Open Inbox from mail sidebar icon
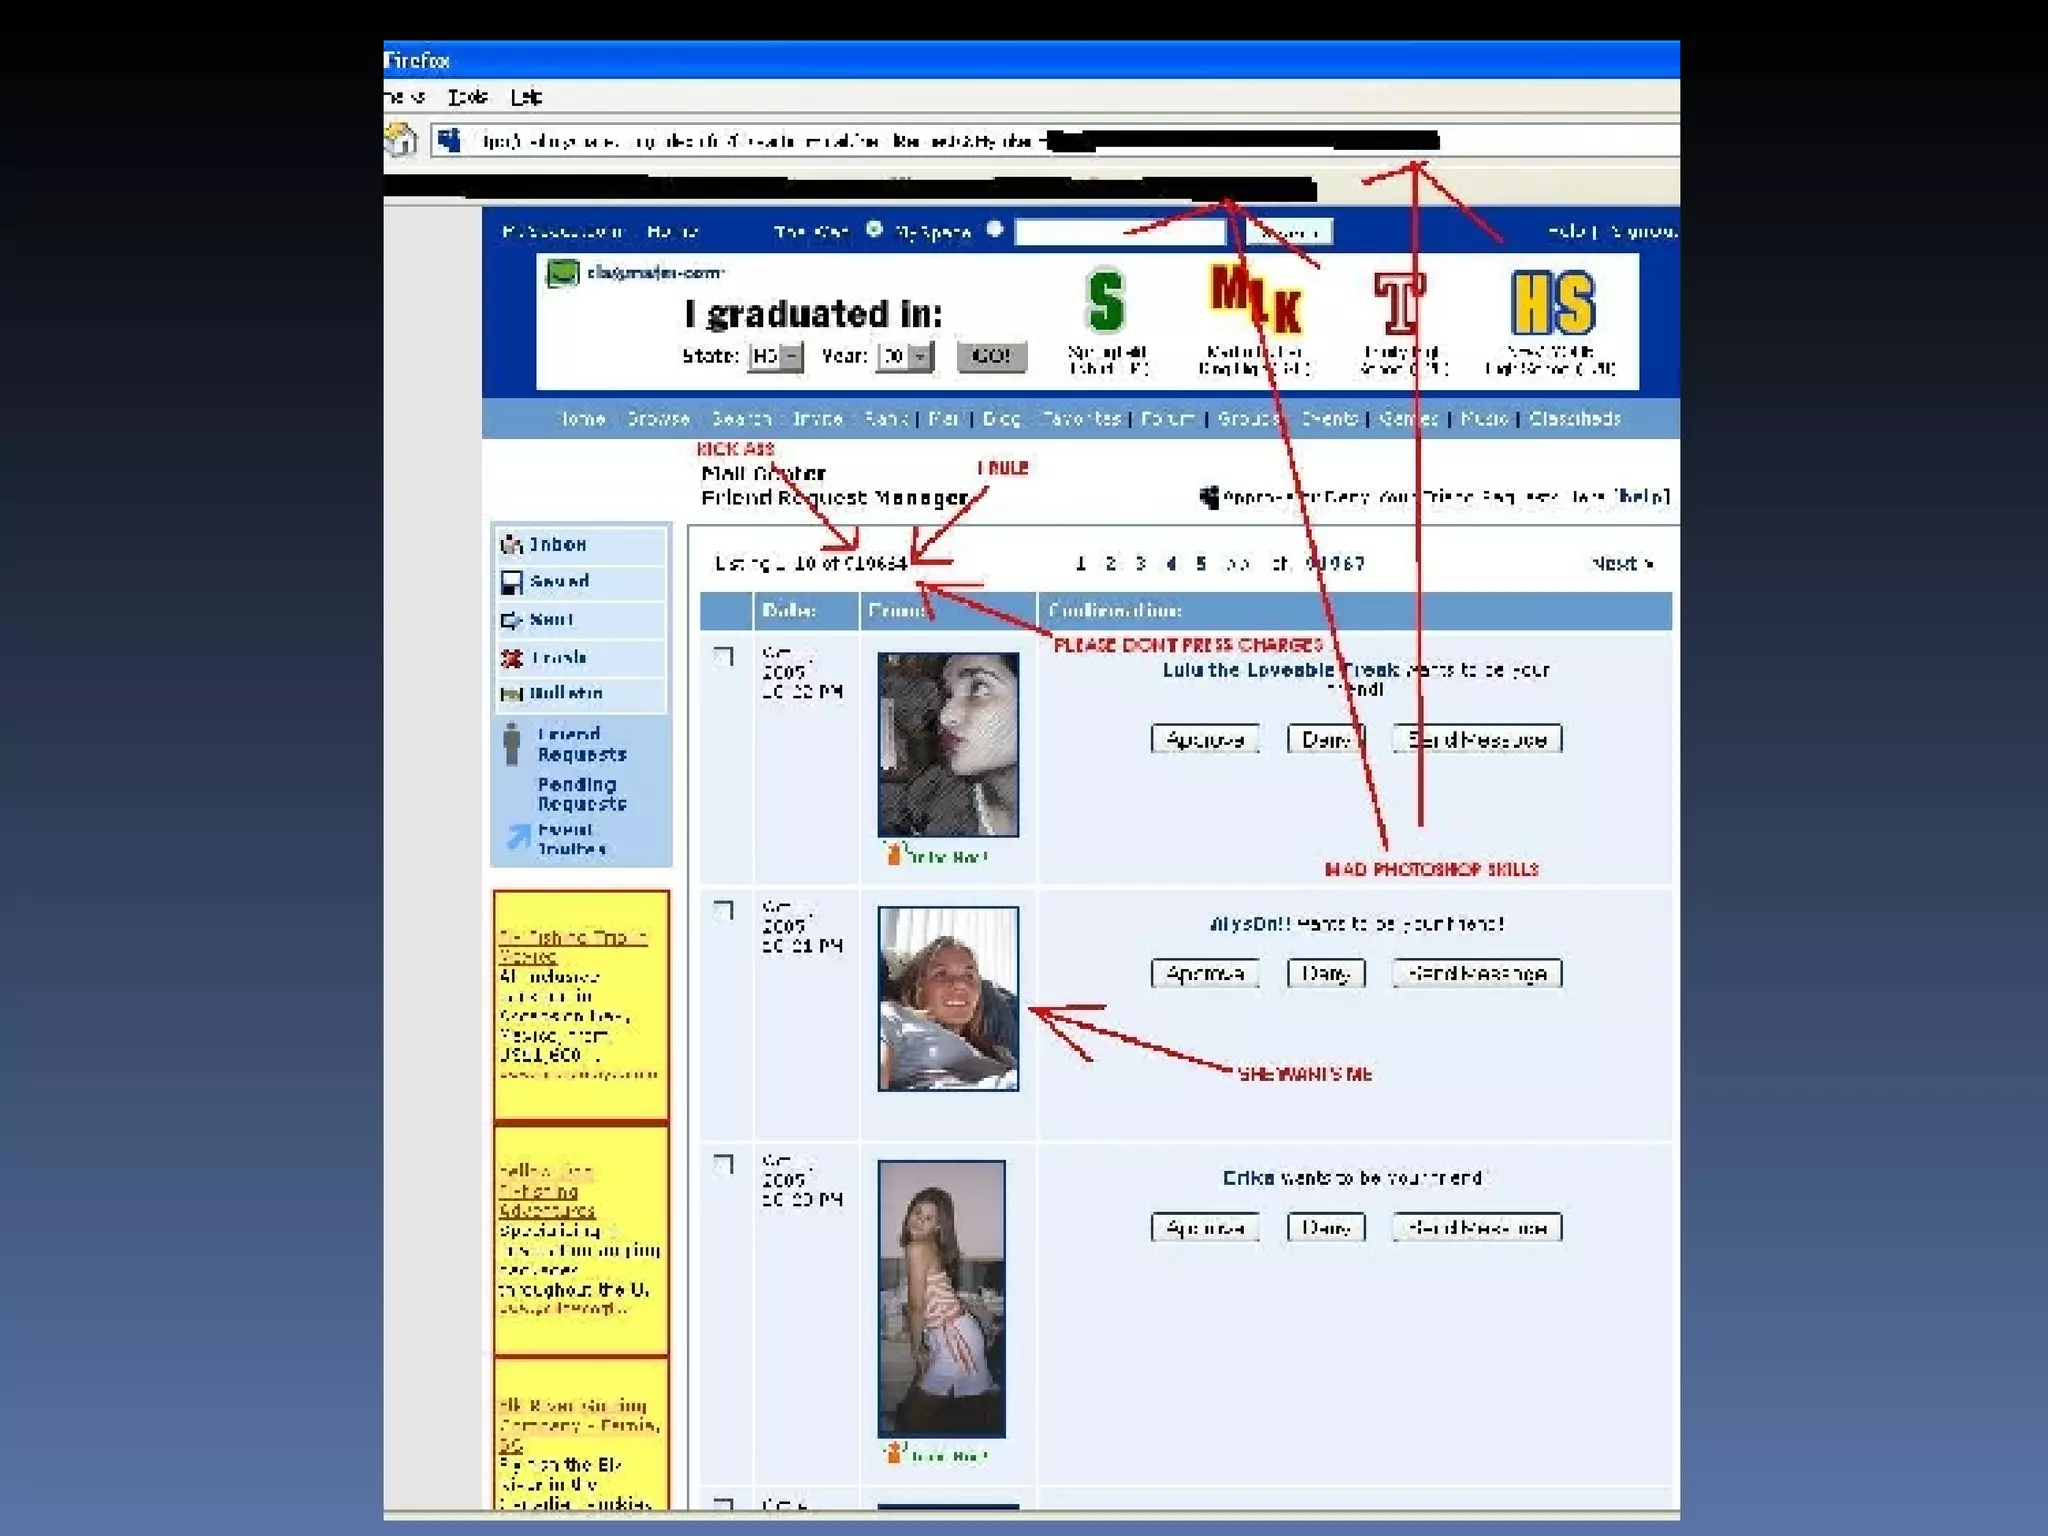 [x=512, y=545]
